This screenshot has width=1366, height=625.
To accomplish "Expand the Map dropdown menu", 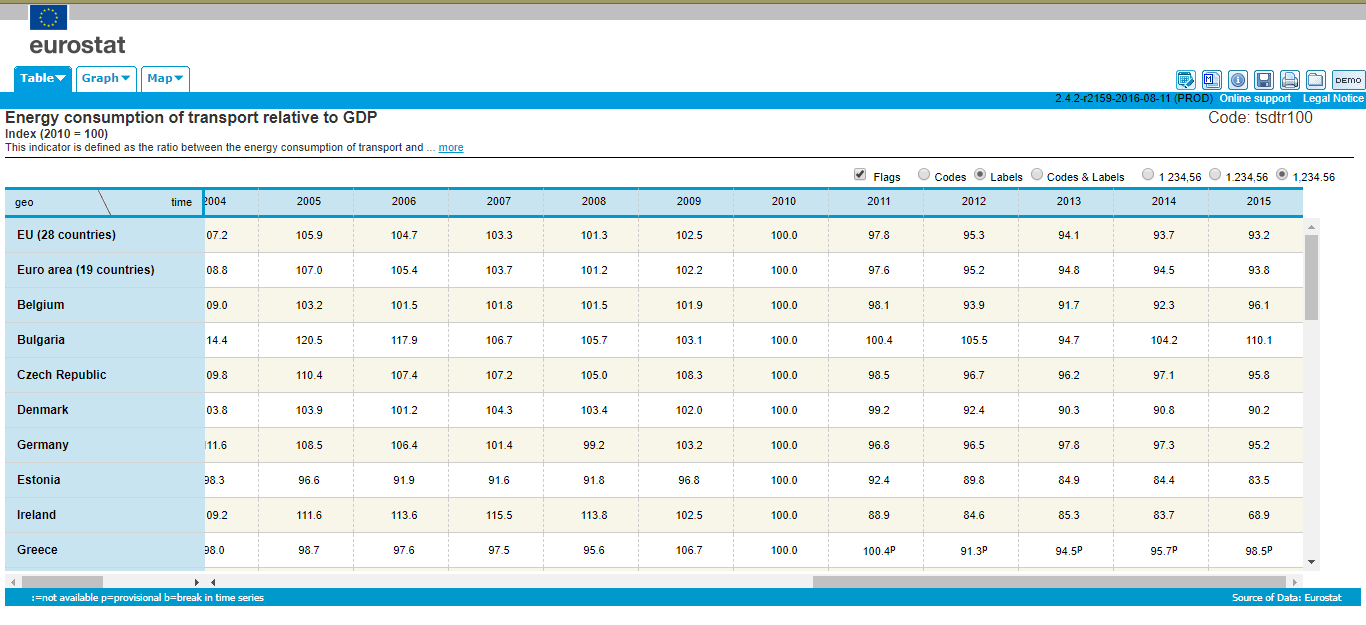I will [165, 78].
